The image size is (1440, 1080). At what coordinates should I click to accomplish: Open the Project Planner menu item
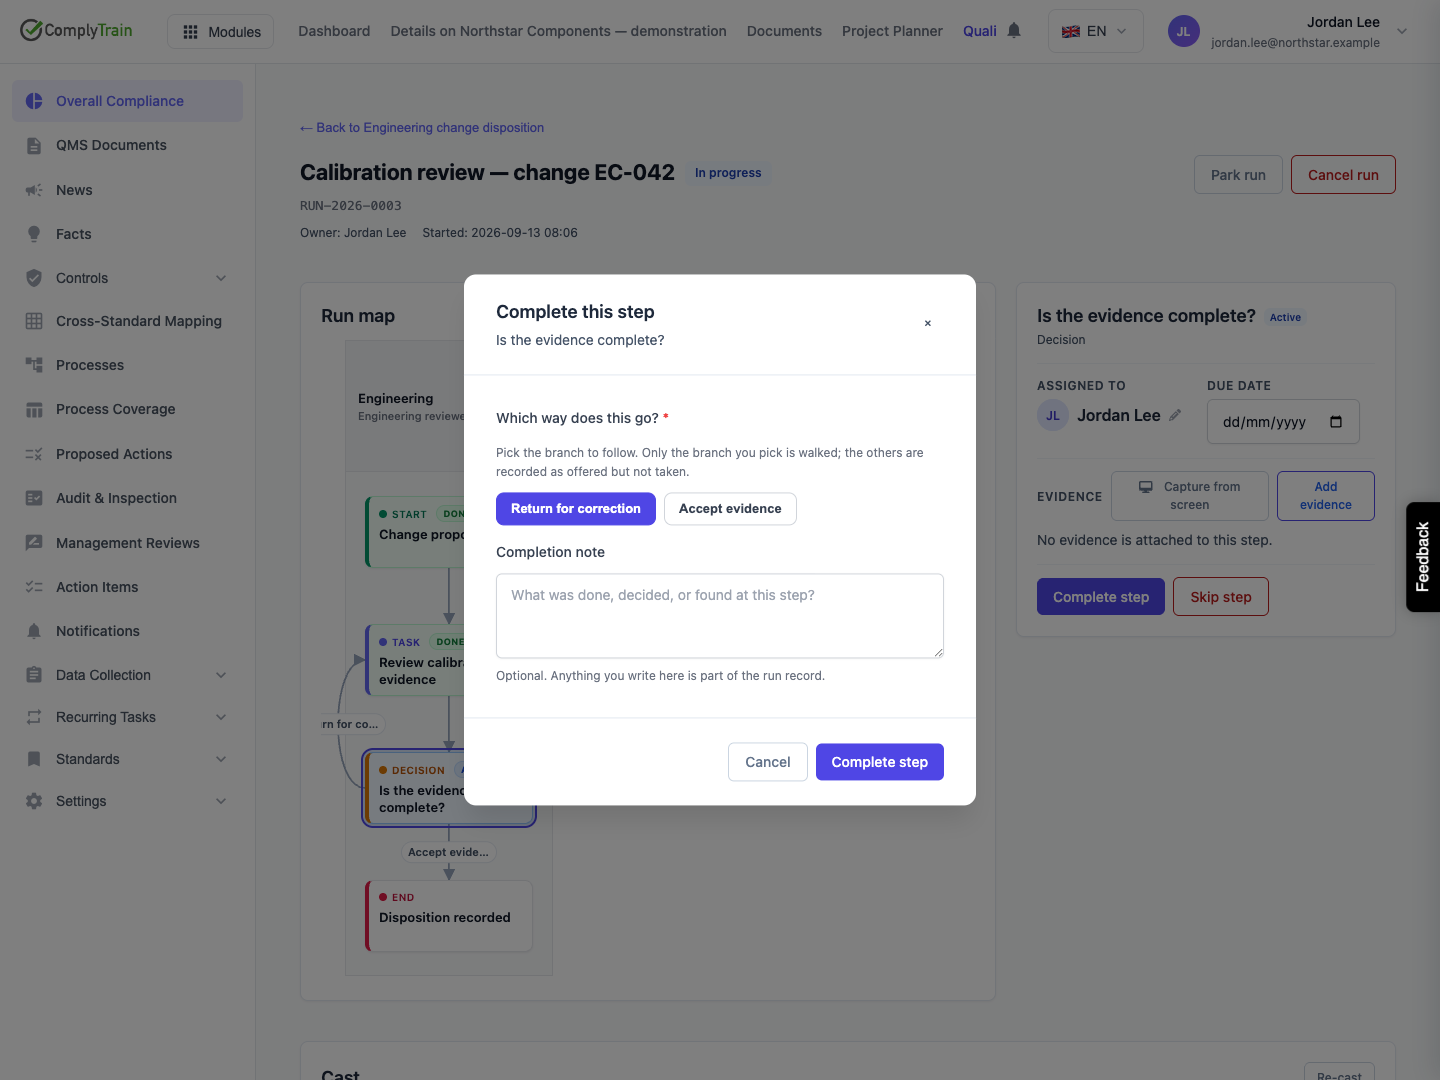point(892,31)
